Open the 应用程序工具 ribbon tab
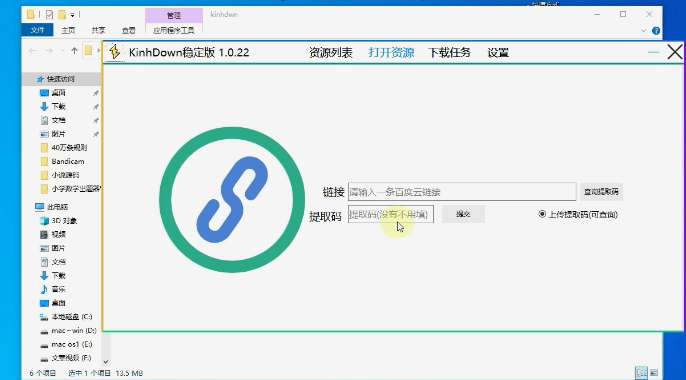This screenshot has height=380, width=686. click(174, 30)
